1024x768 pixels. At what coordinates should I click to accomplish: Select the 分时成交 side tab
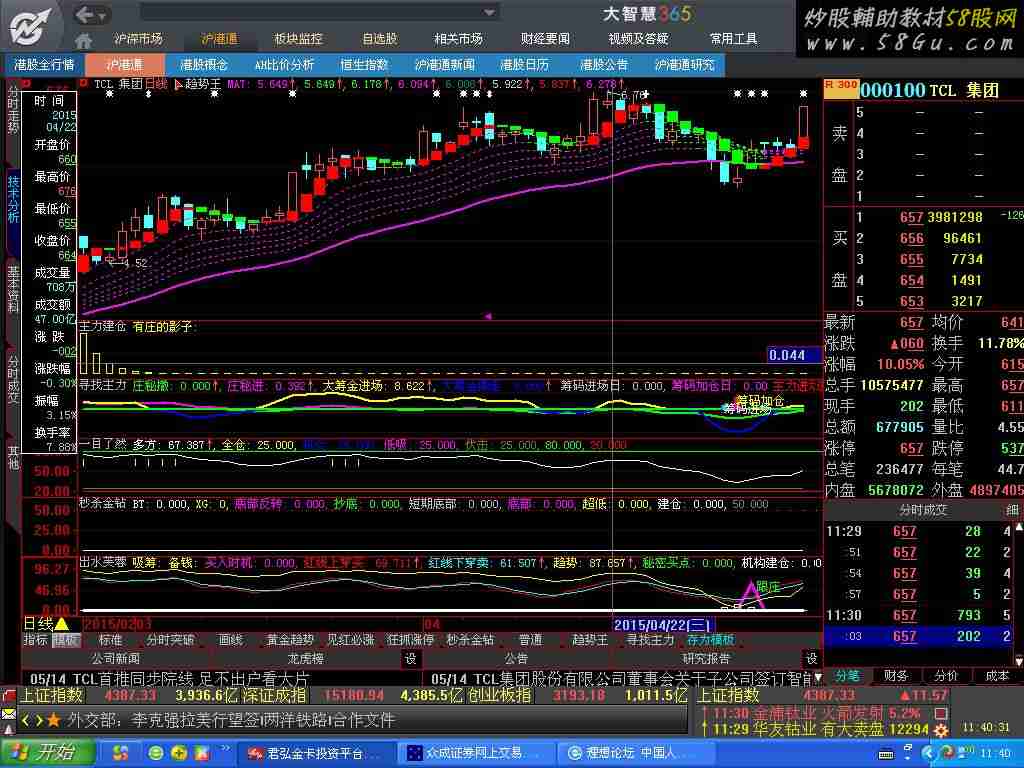(x=12, y=380)
